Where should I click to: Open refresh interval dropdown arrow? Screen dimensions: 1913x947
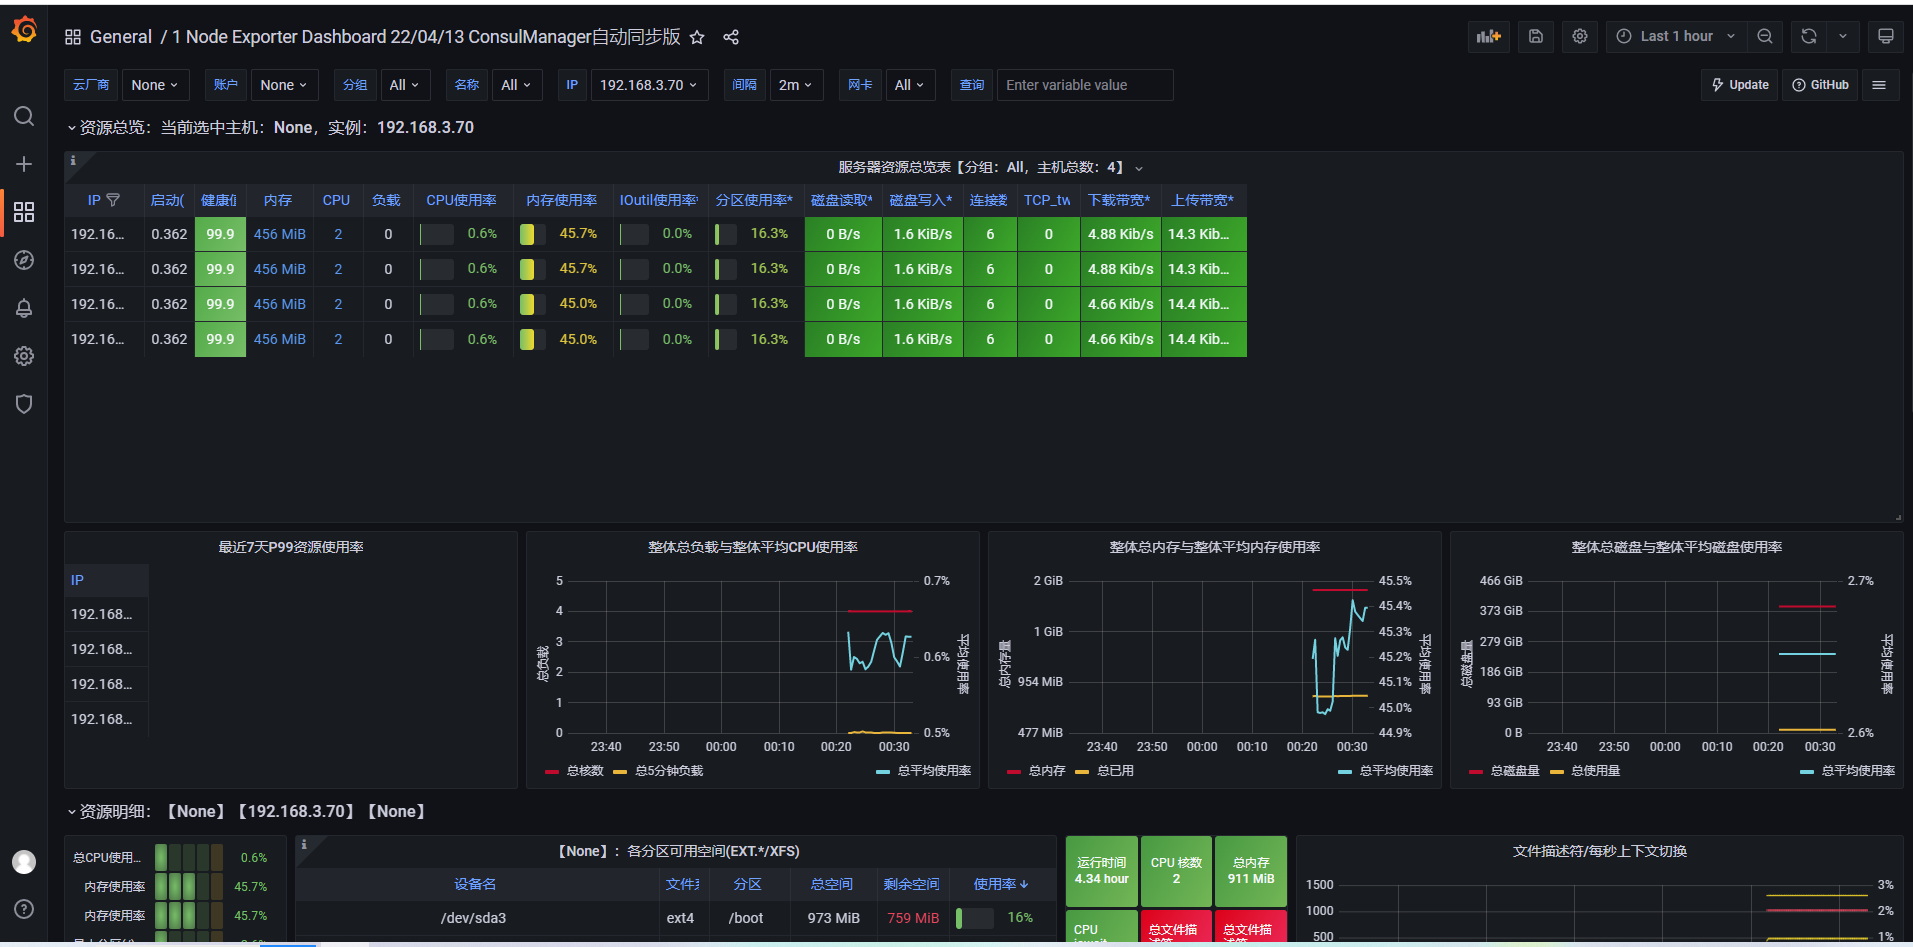1843,36
